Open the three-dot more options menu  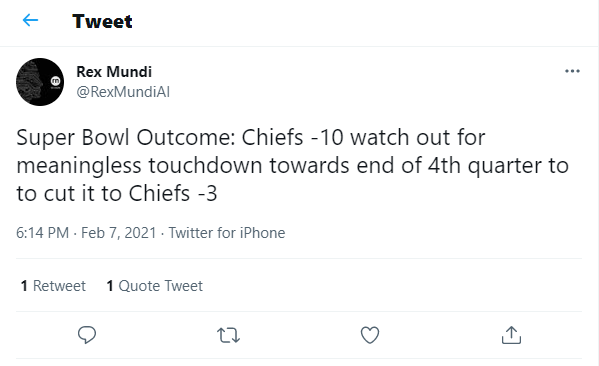572,71
